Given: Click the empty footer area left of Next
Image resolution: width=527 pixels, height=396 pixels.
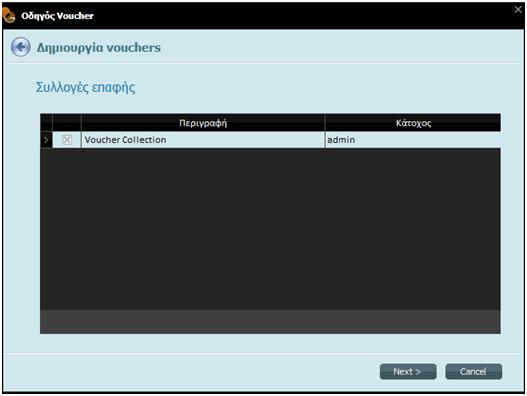Looking at the screenshot, I should (192, 371).
